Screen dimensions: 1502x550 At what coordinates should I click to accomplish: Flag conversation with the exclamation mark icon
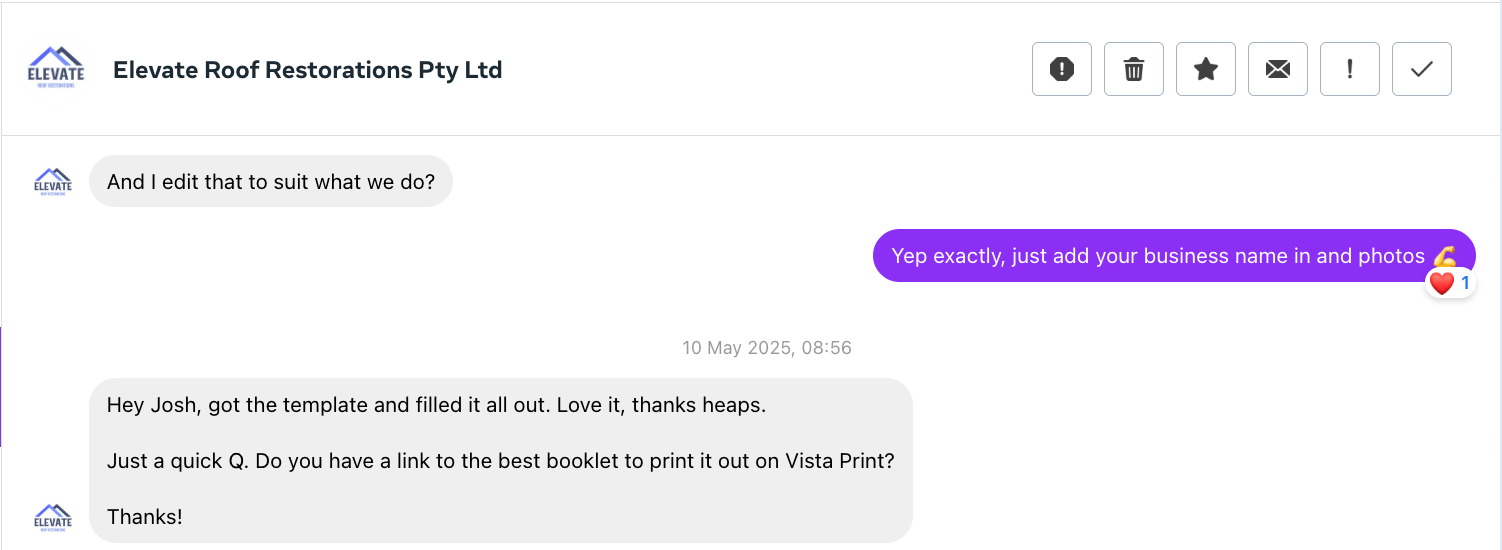point(1350,69)
